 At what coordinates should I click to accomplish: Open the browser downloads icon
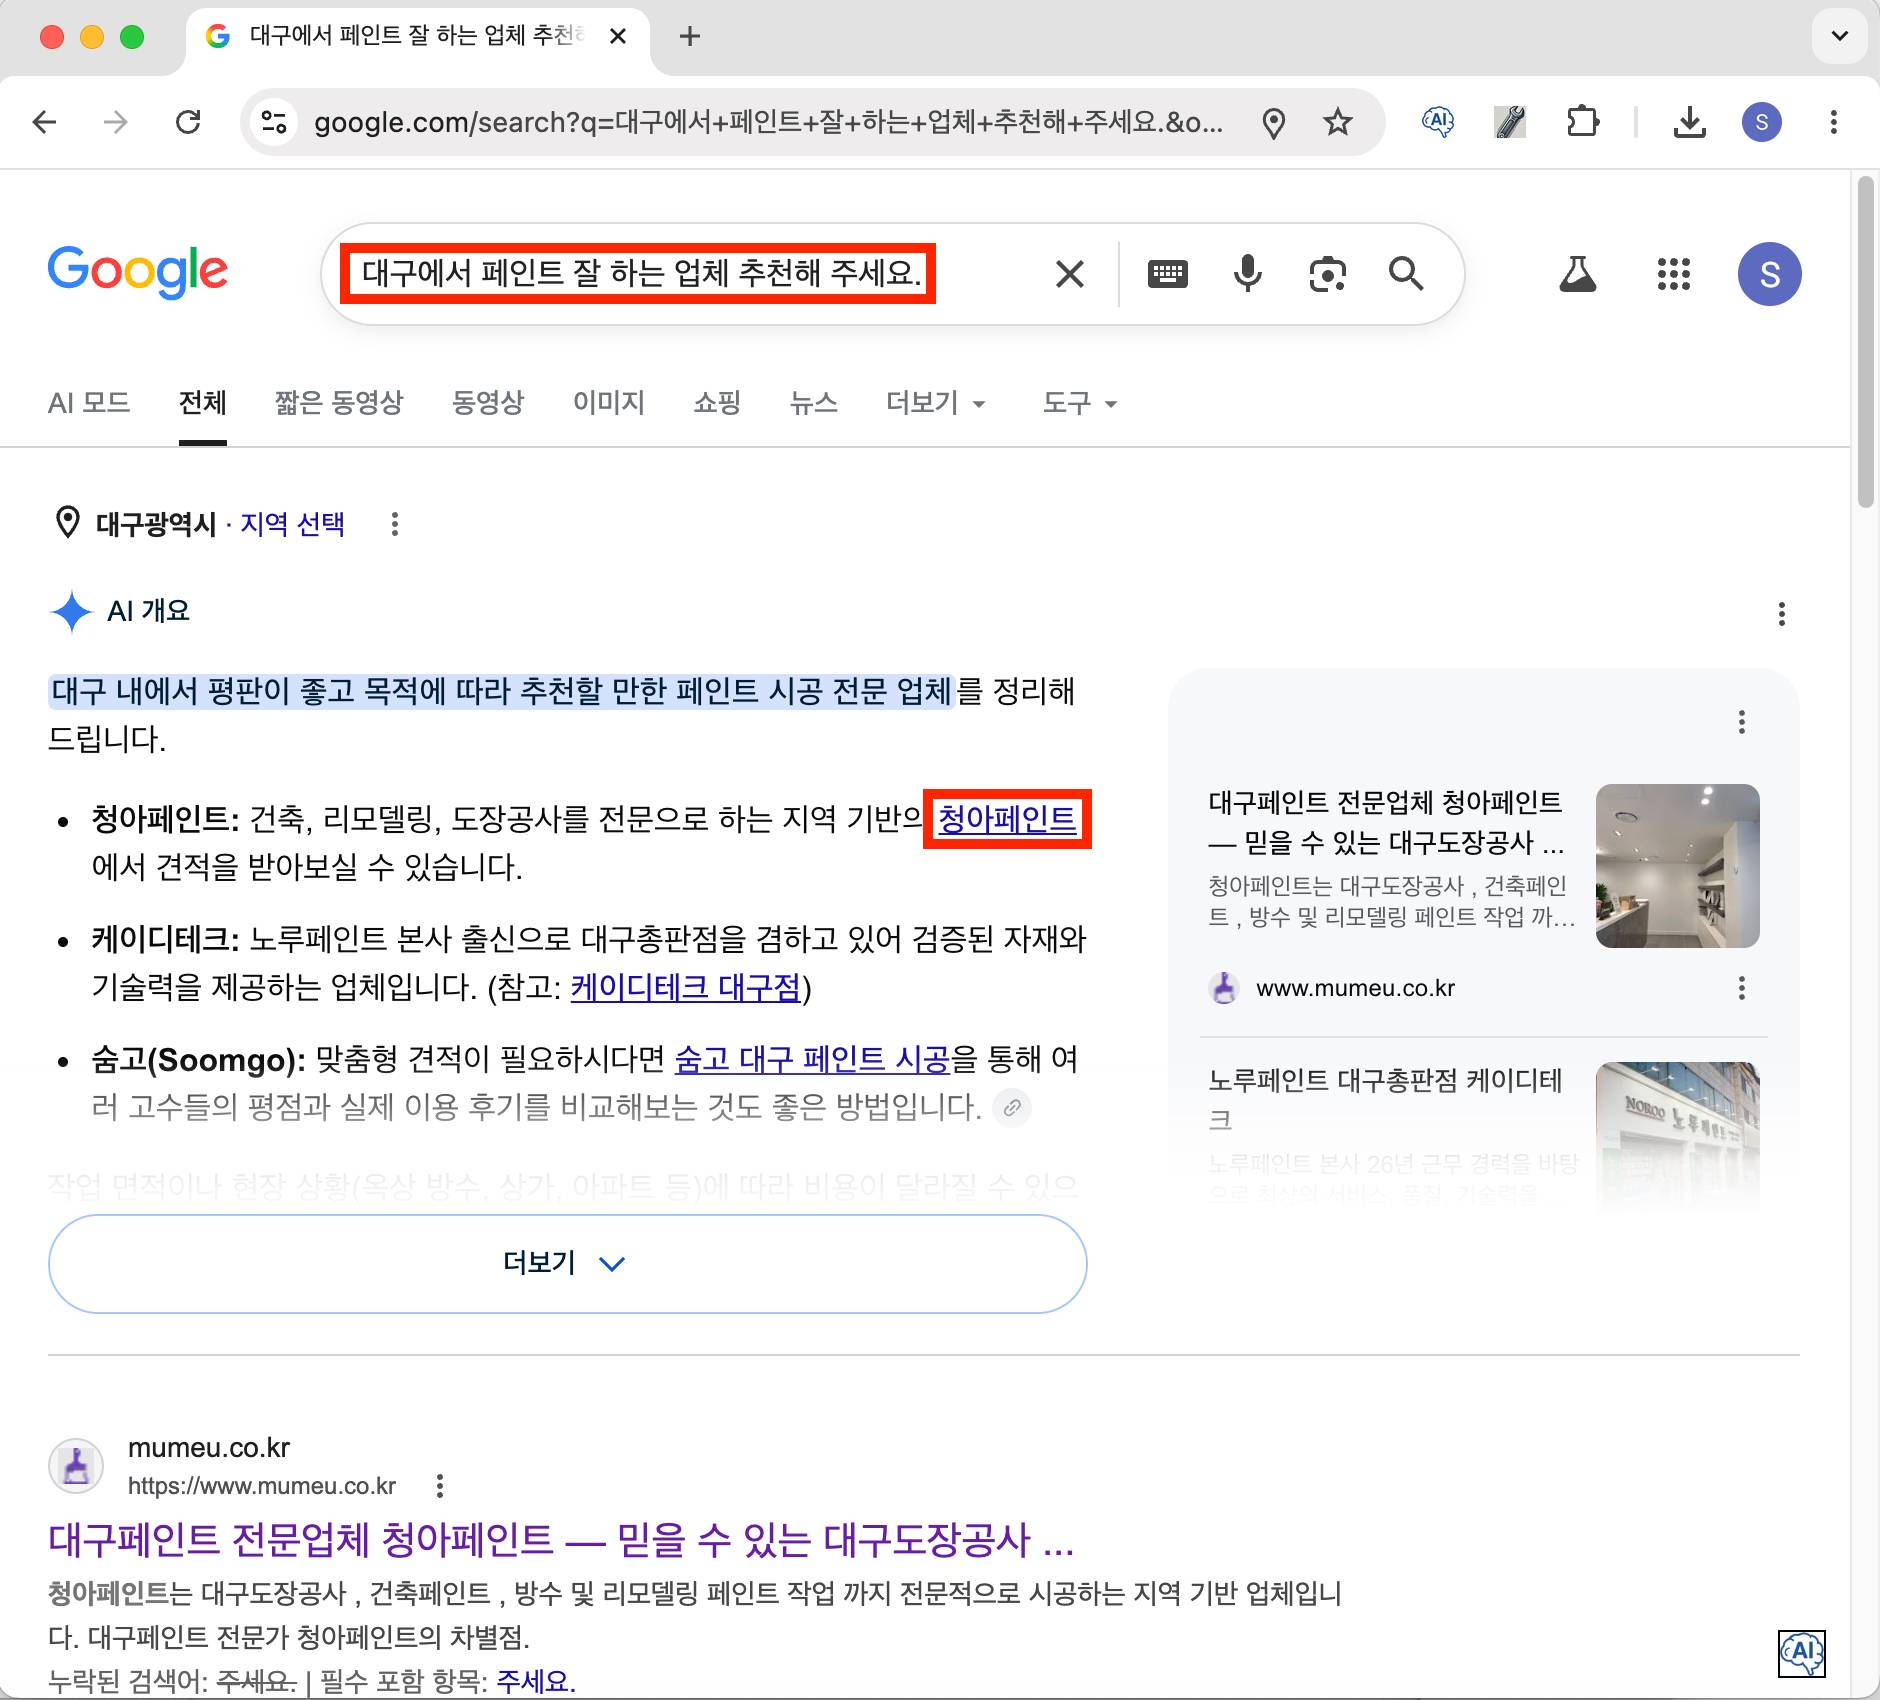tap(1689, 122)
